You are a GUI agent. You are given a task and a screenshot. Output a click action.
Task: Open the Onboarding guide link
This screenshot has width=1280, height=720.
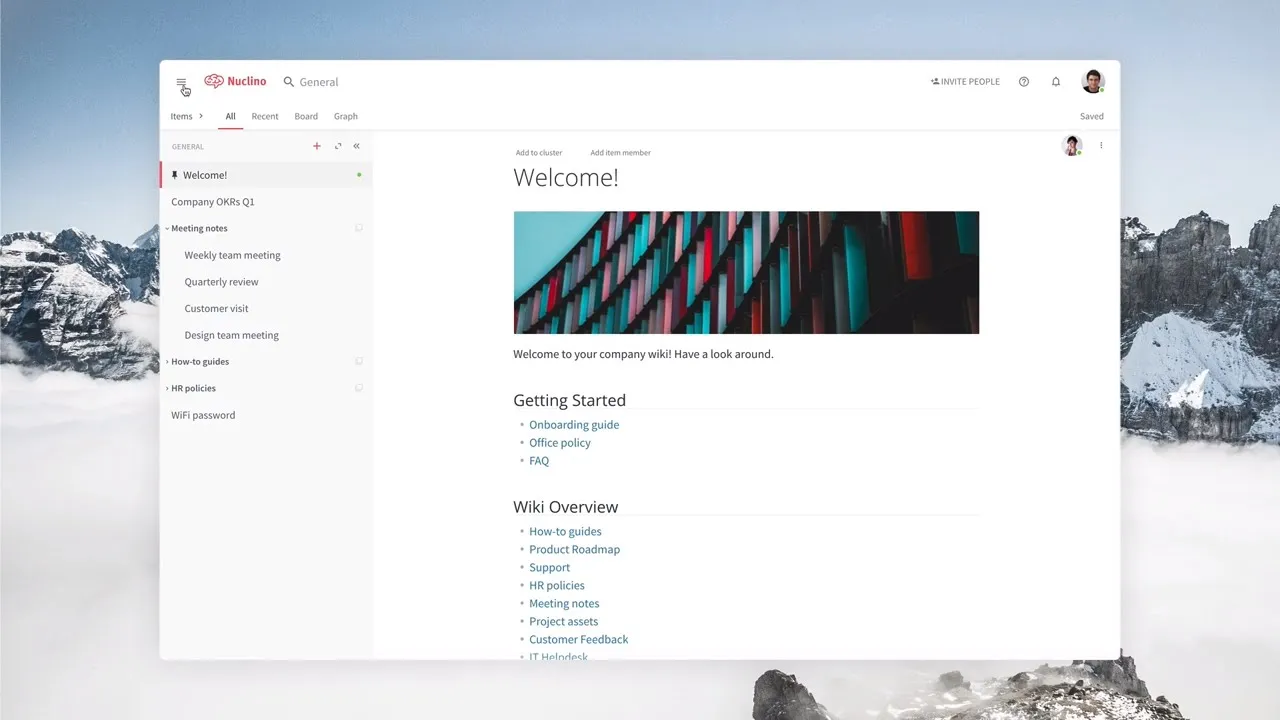(x=574, y=425)
